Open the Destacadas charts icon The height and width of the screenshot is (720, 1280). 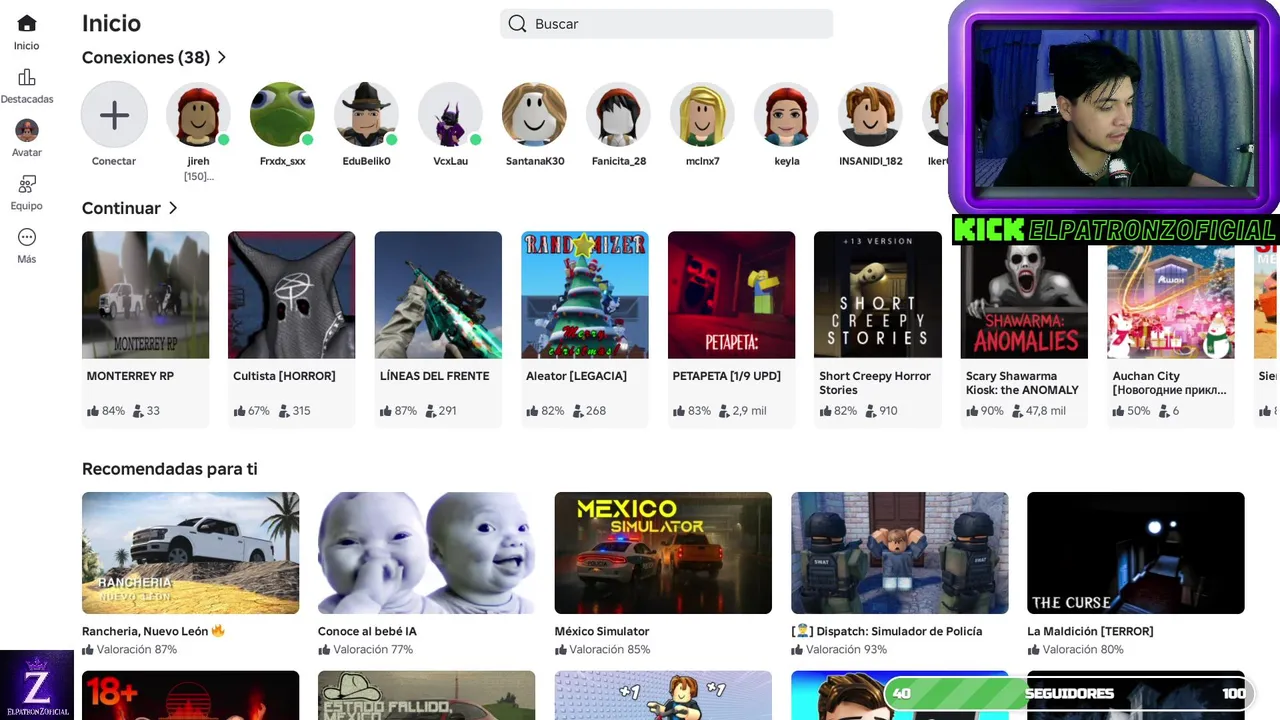[27, 77]
